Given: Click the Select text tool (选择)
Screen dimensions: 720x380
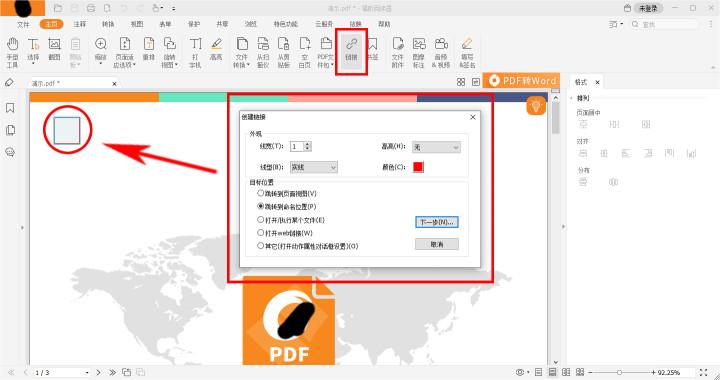Looking at the screenshot, I should pyautogui.click(x=33, y=50).
